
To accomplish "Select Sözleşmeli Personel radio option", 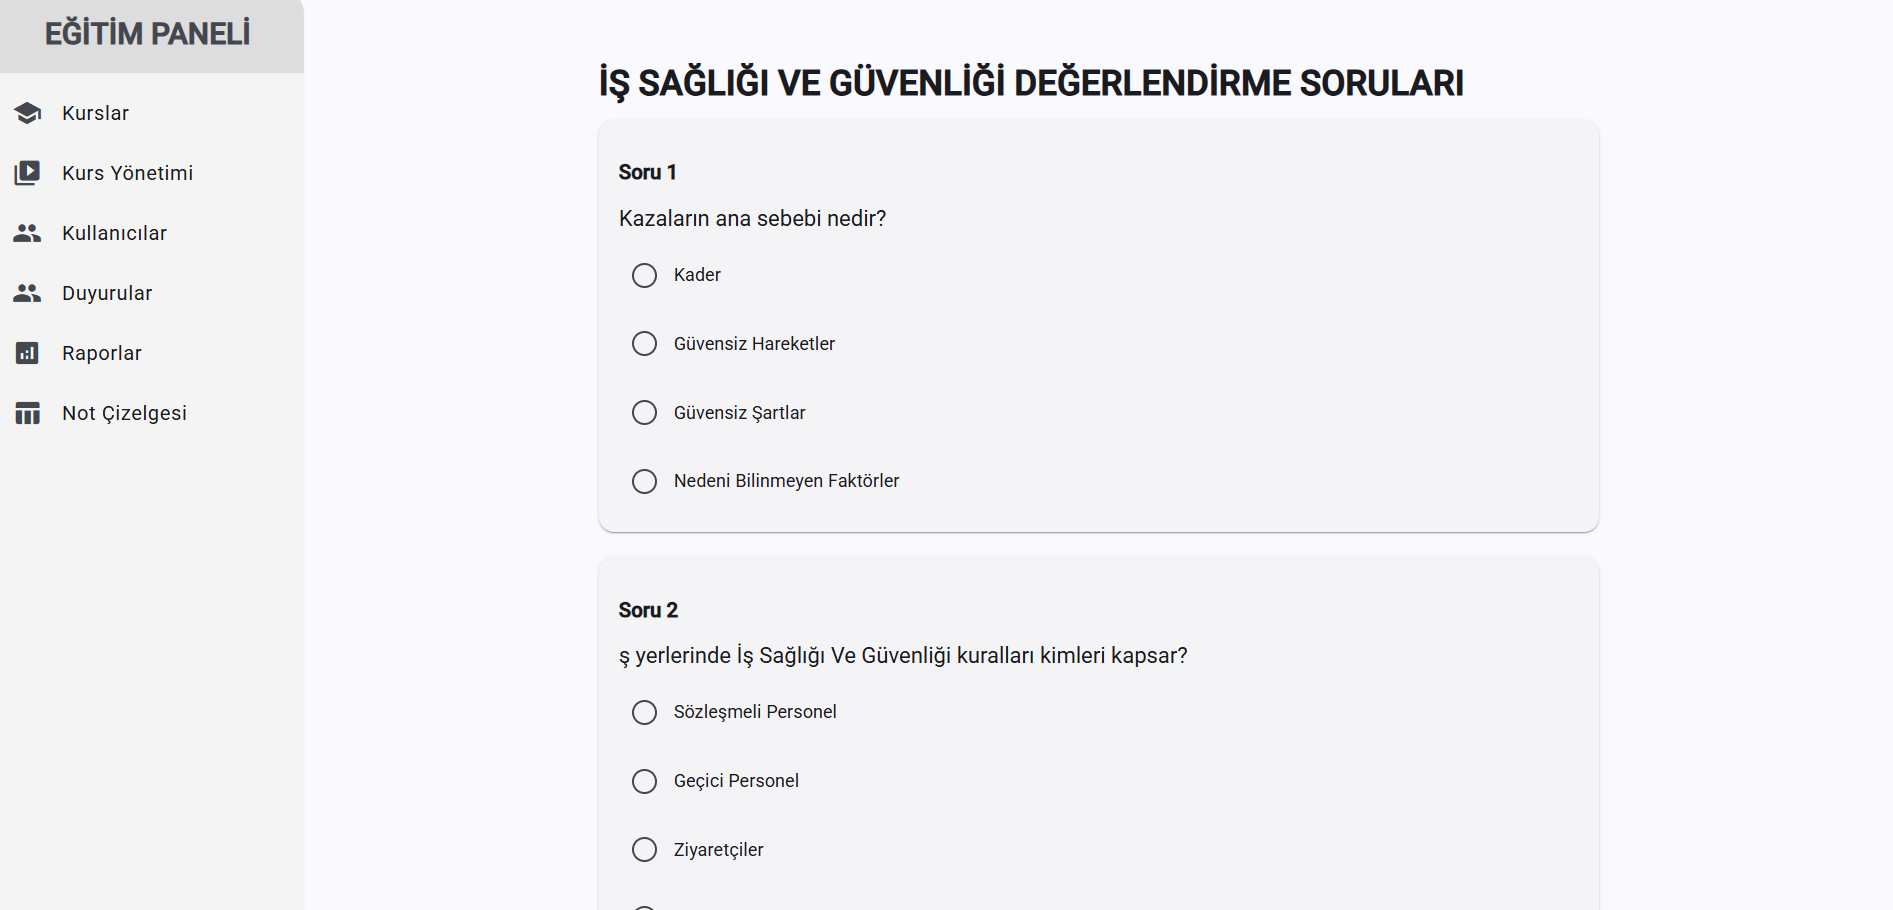I will [645, 712].
